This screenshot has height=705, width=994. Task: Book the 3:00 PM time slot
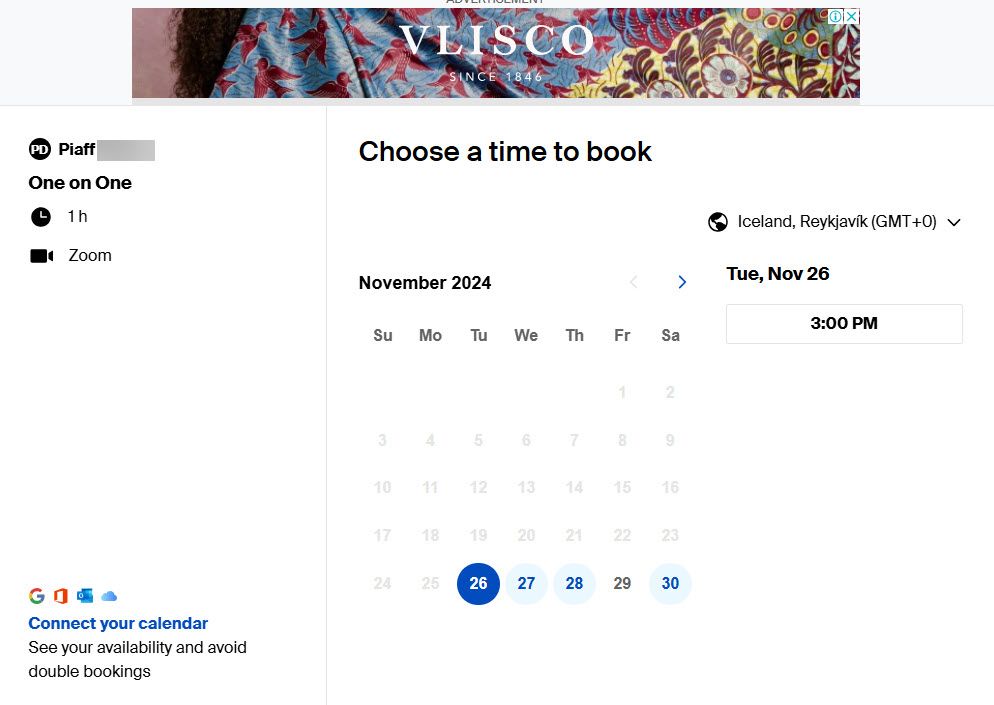point(843,323)
